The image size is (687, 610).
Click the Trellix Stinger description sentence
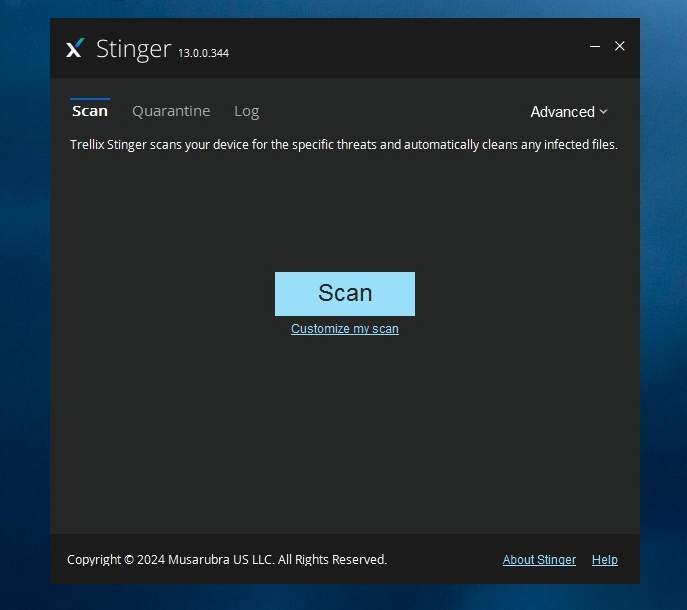click(x=344, y=145)
